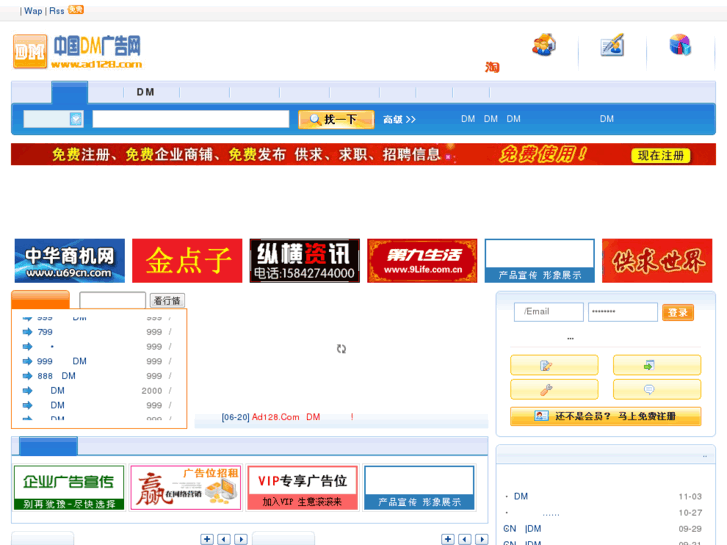
Task: Click the blue arrow beside the 2000 row
Action: click(27, 391)
